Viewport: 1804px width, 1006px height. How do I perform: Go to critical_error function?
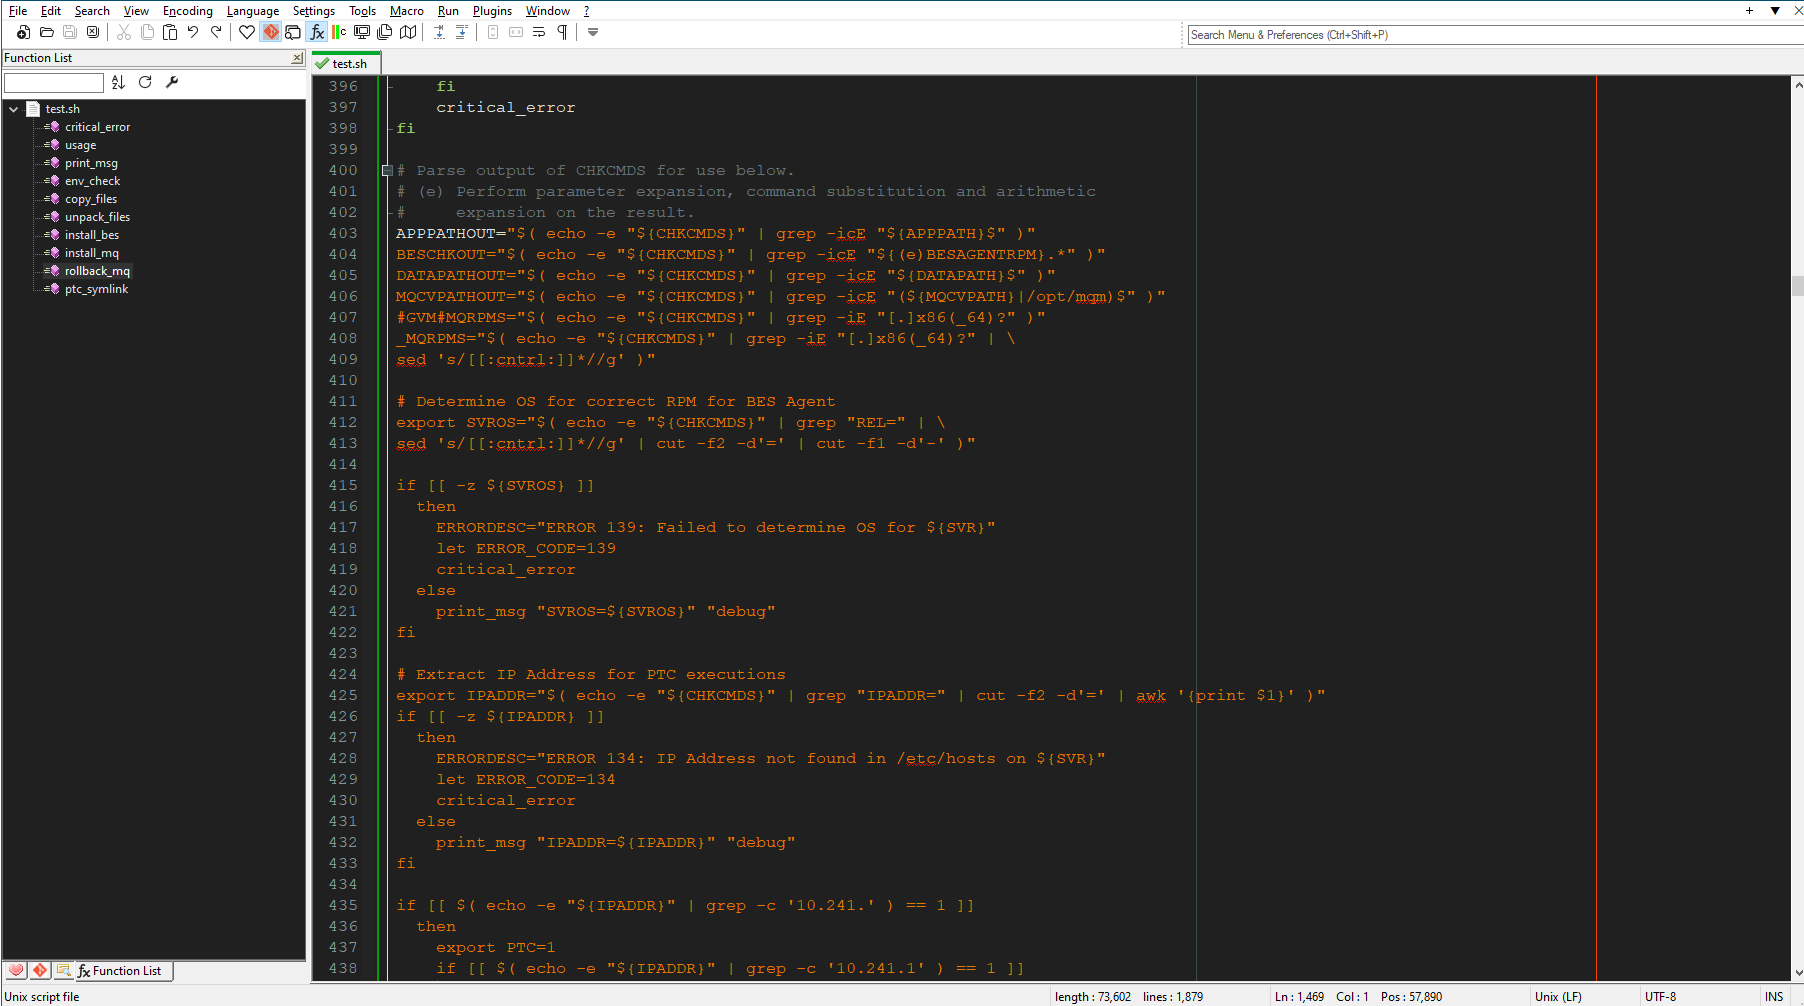98,127
